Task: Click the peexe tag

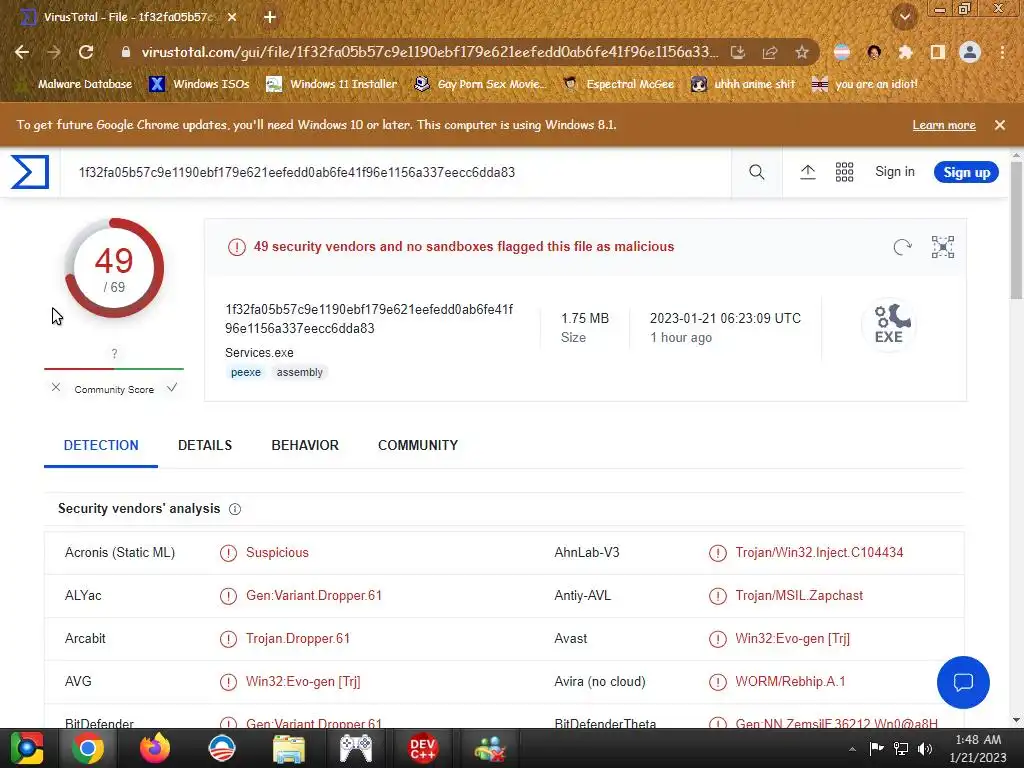Action: (246, 372)
